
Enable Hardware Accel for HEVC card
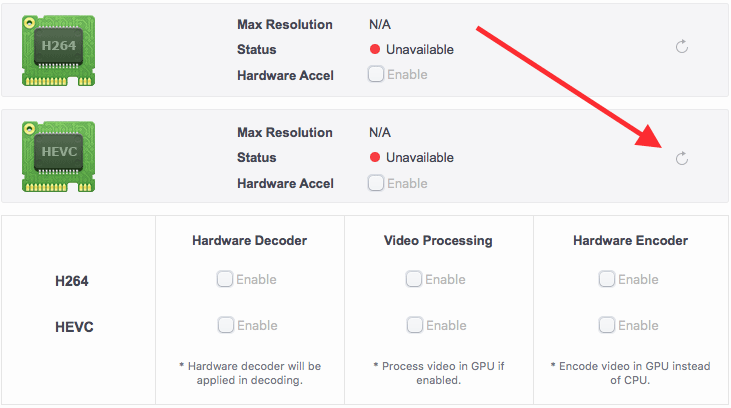(x=376, y=182)
